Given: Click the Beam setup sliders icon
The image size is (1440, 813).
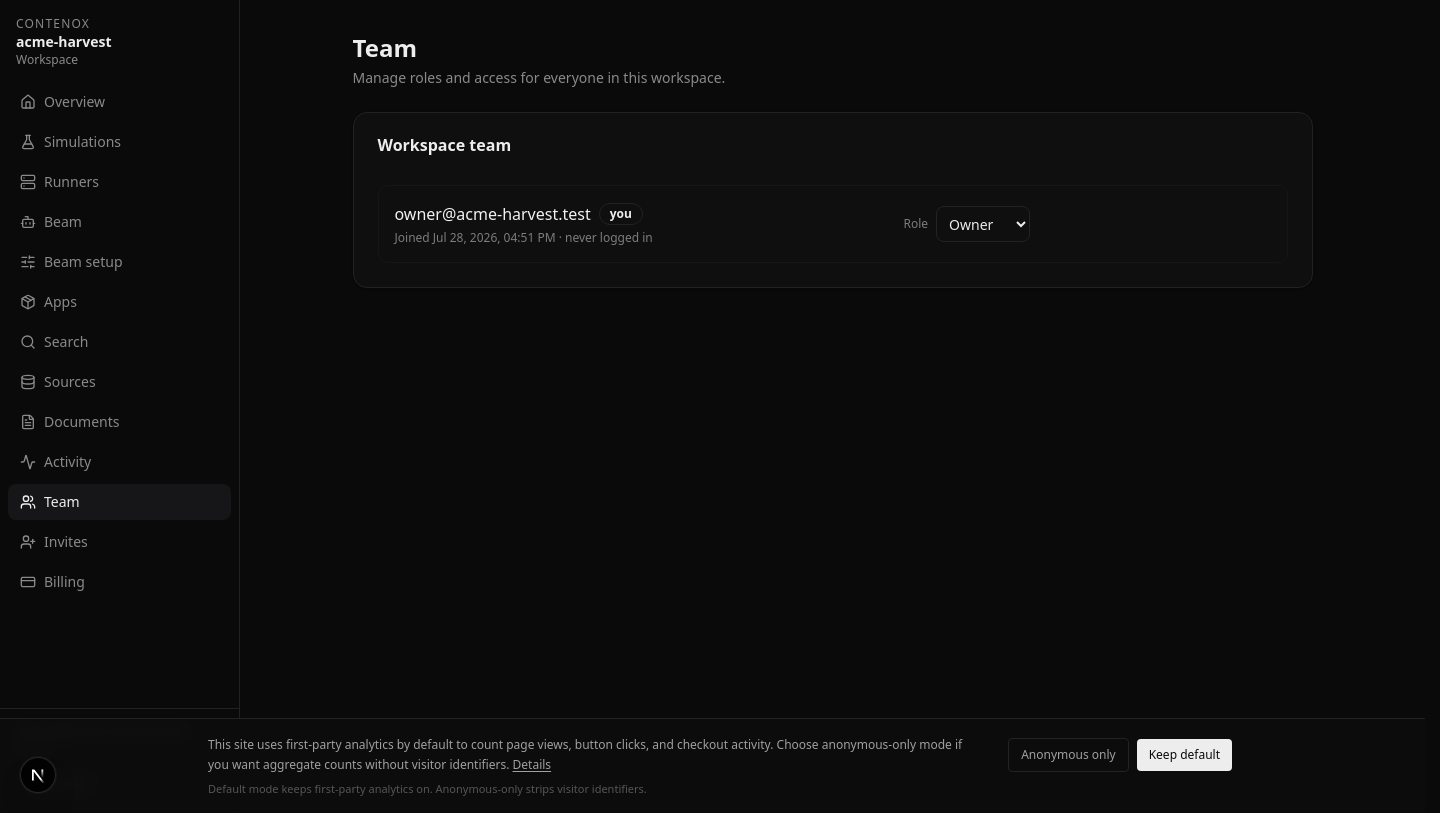Looking at the screenshot, I should click(28, 262).
